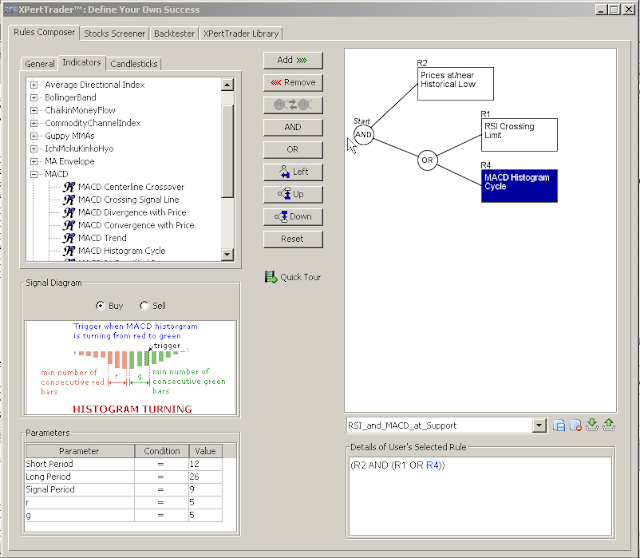
Task: Select MACD Centerline Crossover rule icon
Action: tap(69, 187)
